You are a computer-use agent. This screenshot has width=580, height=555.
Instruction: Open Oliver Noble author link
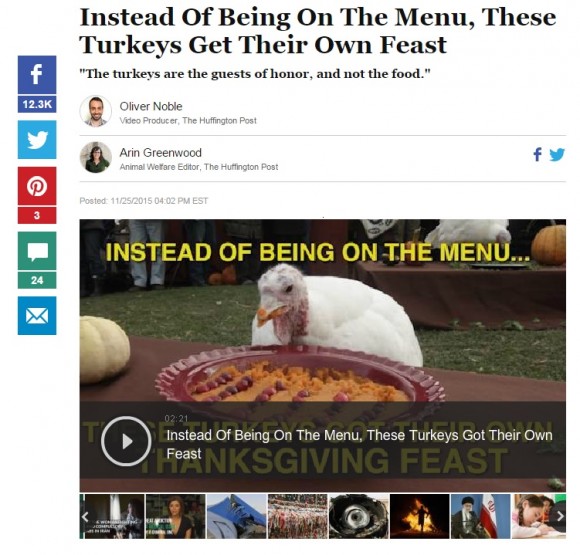click(x=151, y=107)
